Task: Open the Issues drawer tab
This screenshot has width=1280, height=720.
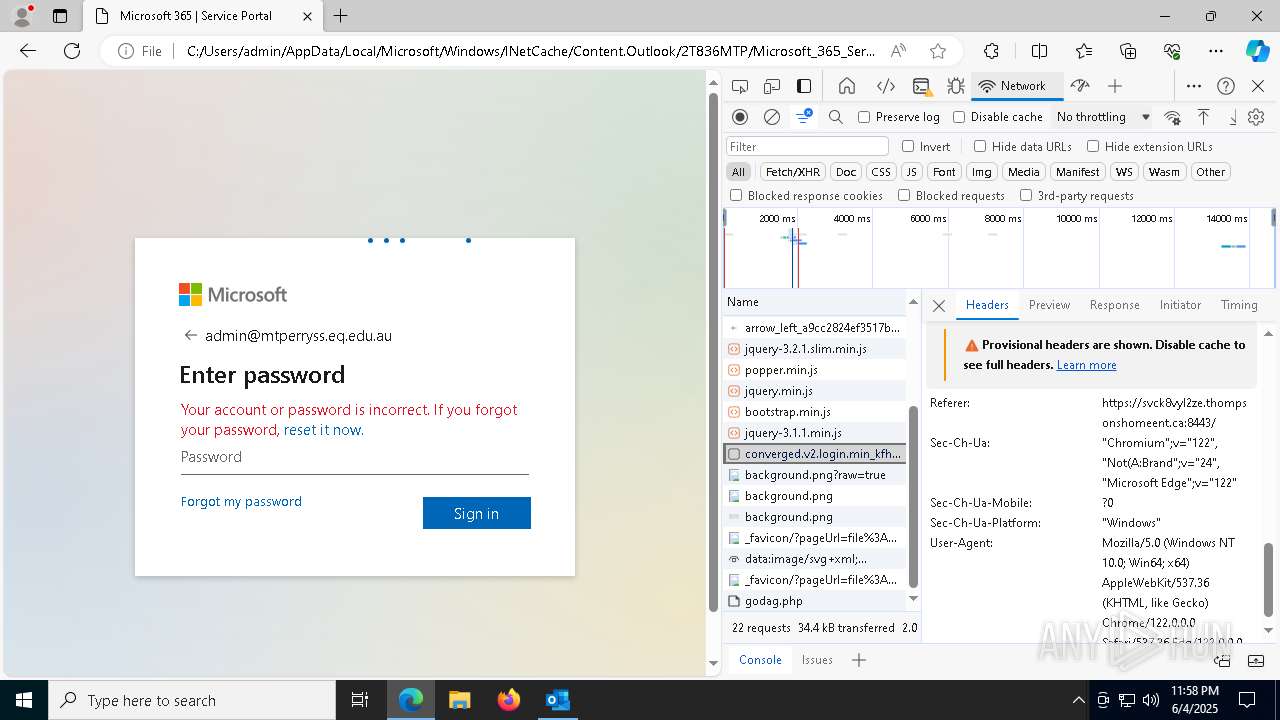Action: [817, 660]
